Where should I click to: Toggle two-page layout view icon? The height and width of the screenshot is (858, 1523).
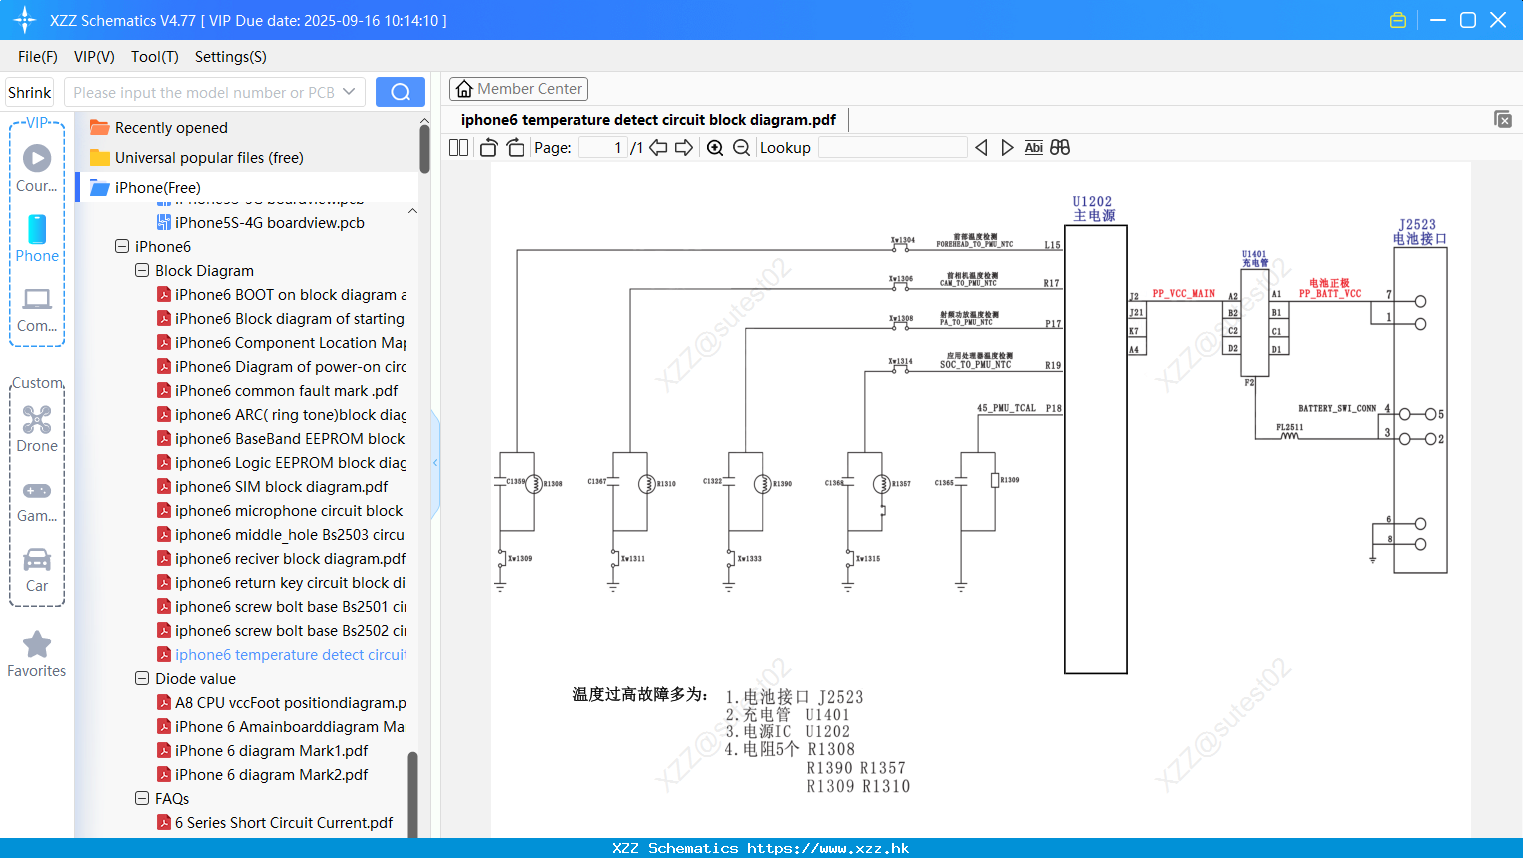(x=459, y=148)
